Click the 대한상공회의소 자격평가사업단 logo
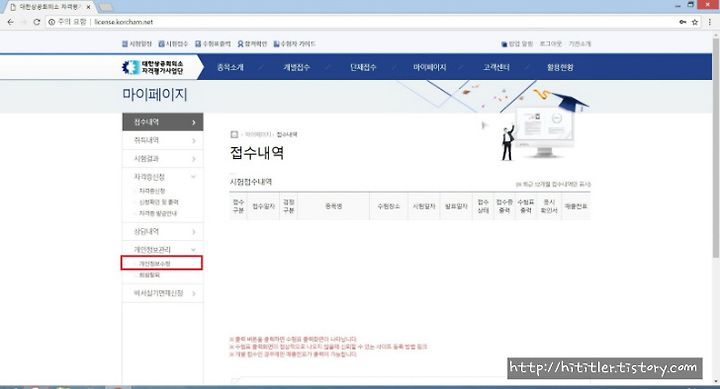 pyautogui.click(x=153, y=67)
